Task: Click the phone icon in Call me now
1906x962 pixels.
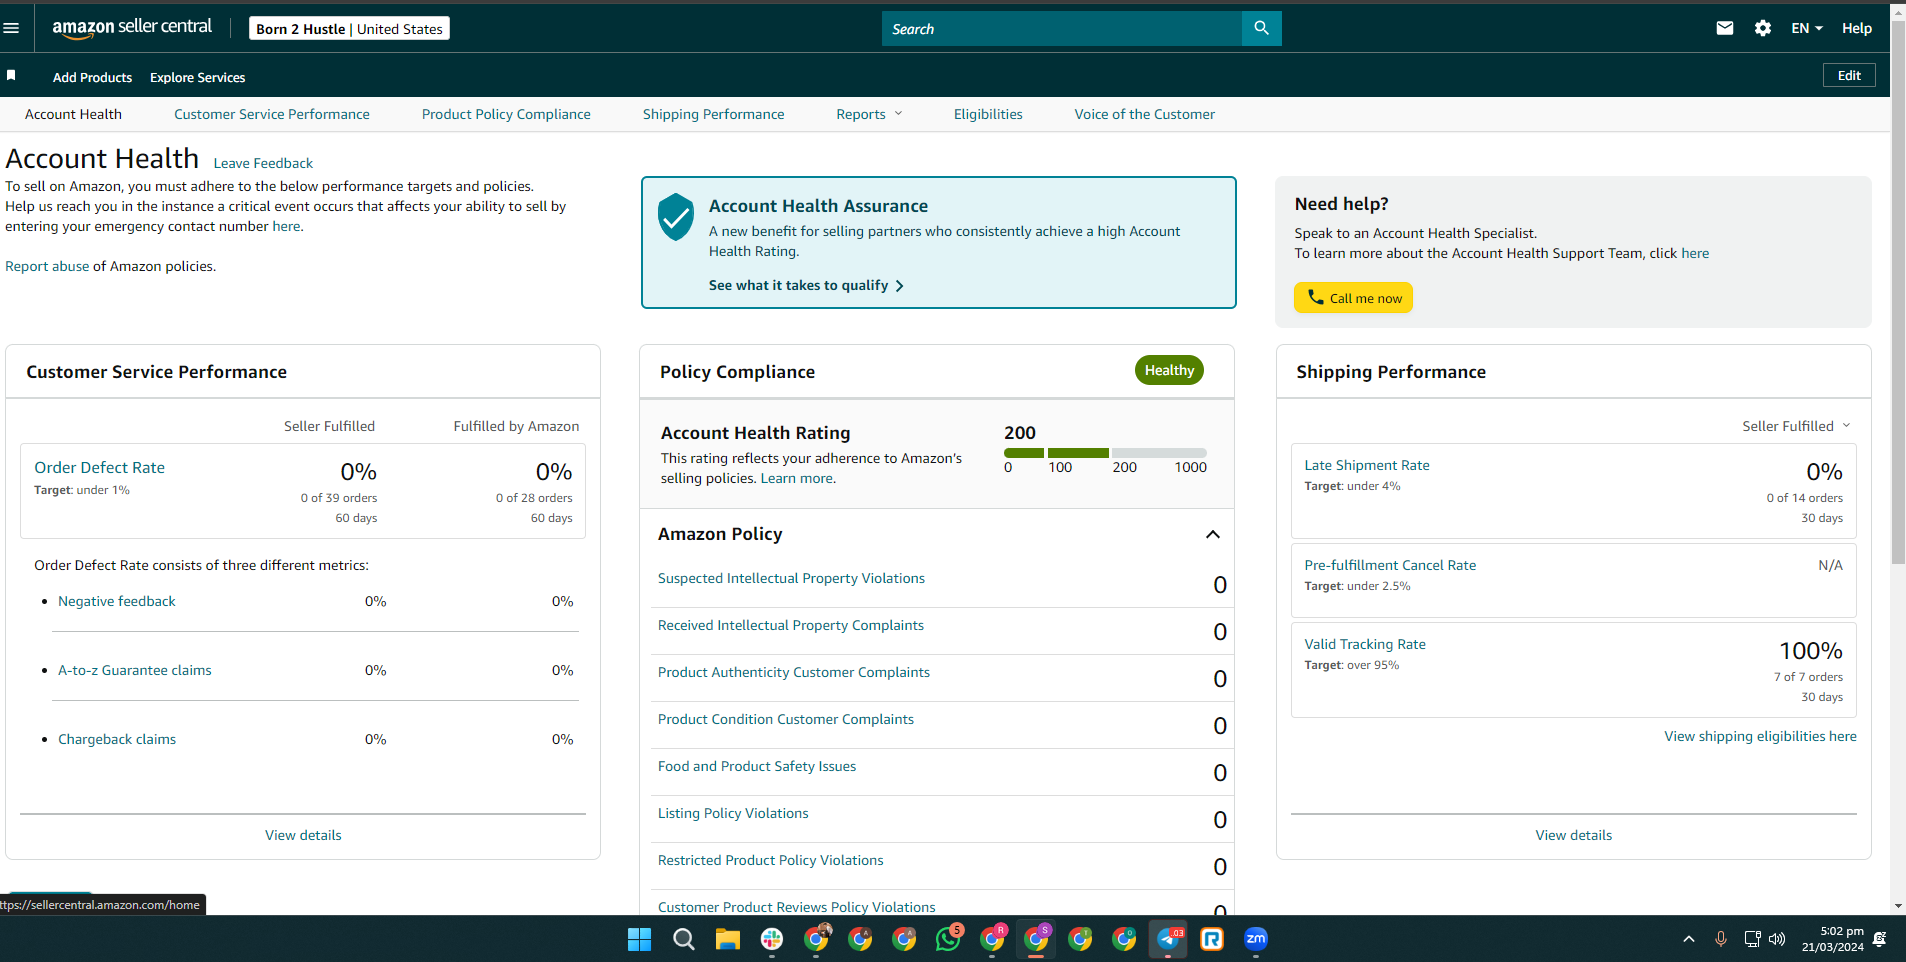Action: coord(1316,297)
